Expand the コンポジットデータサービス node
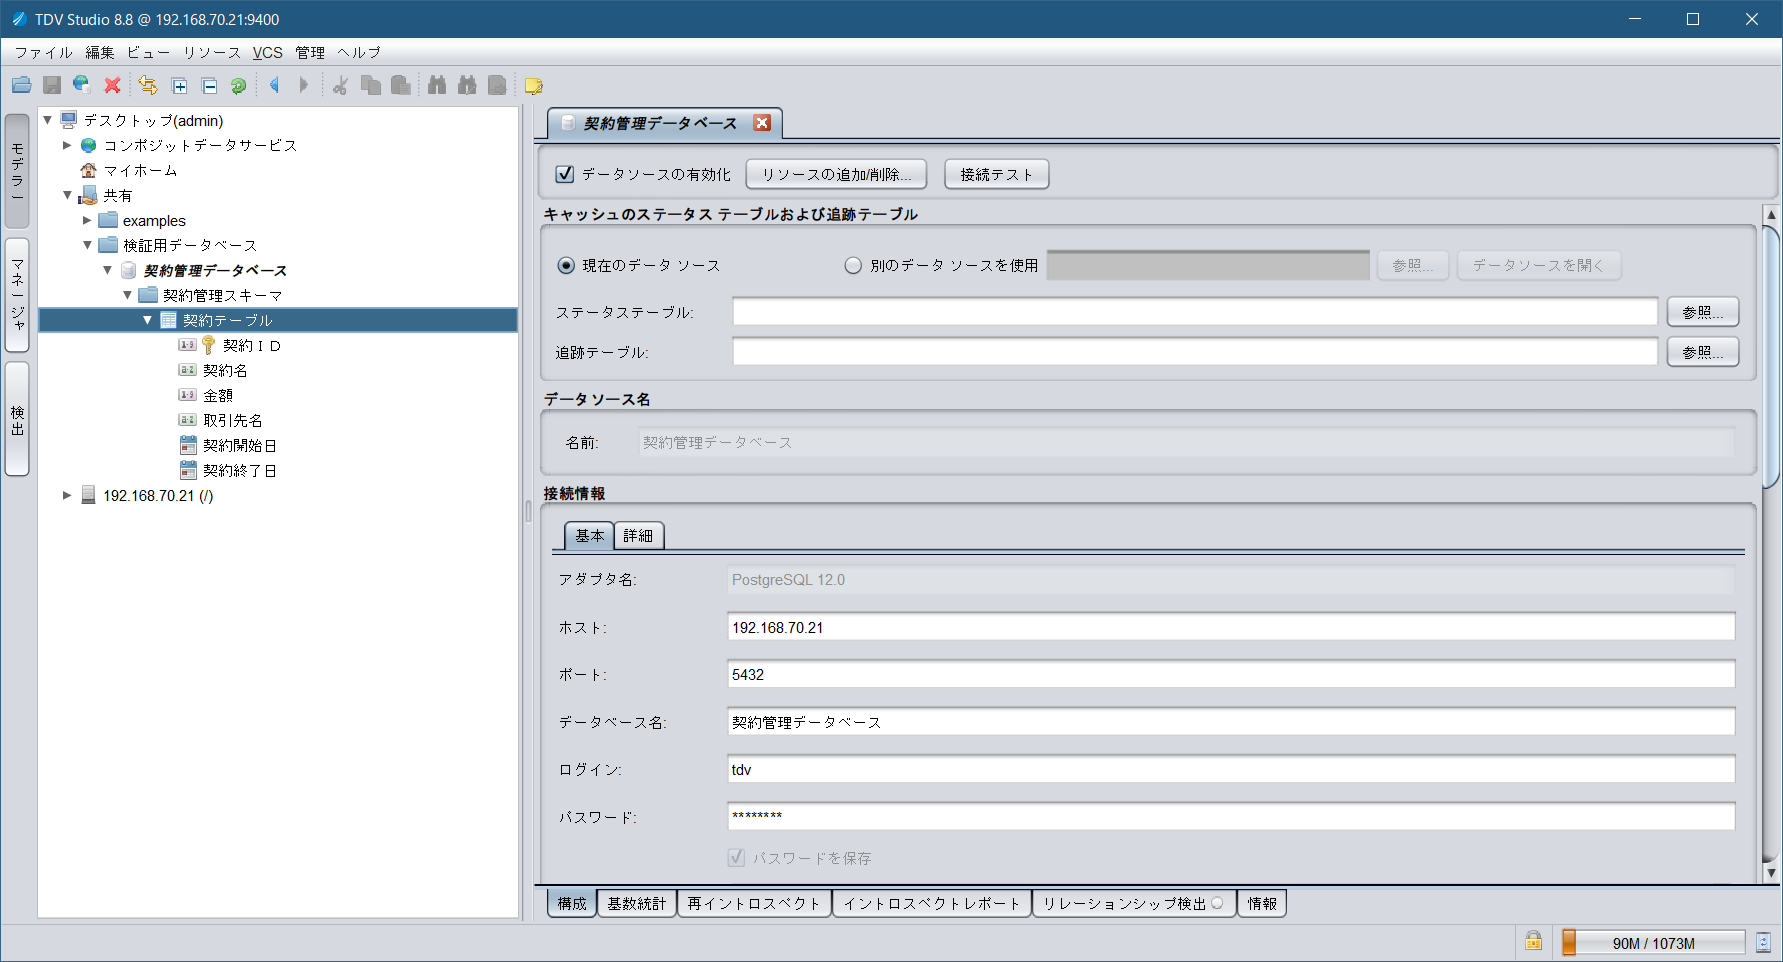 [x=67, y=145]
